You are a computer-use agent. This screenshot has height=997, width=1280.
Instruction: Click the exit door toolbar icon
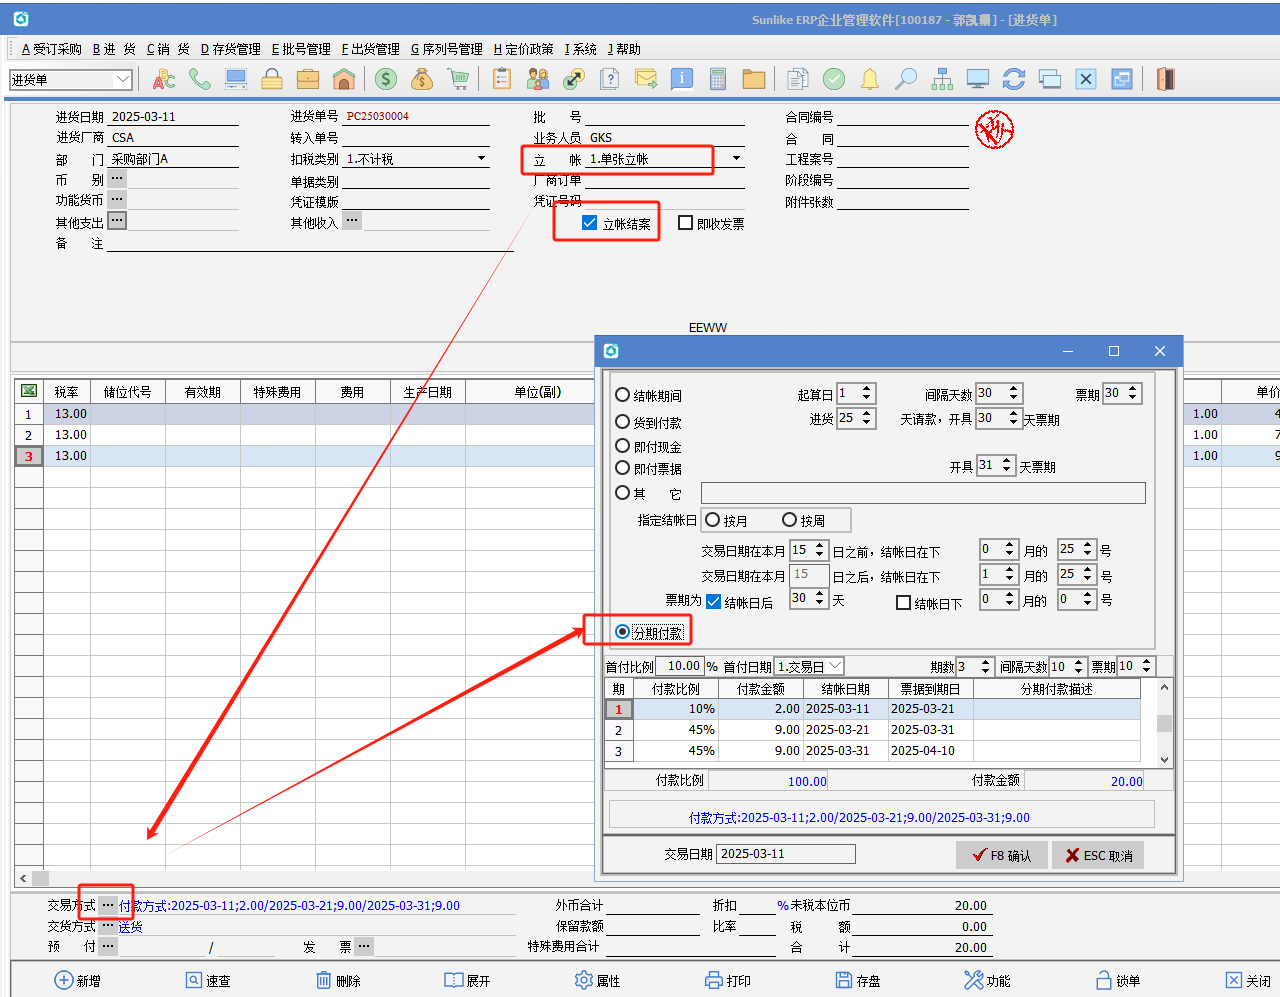(1165, 79)
